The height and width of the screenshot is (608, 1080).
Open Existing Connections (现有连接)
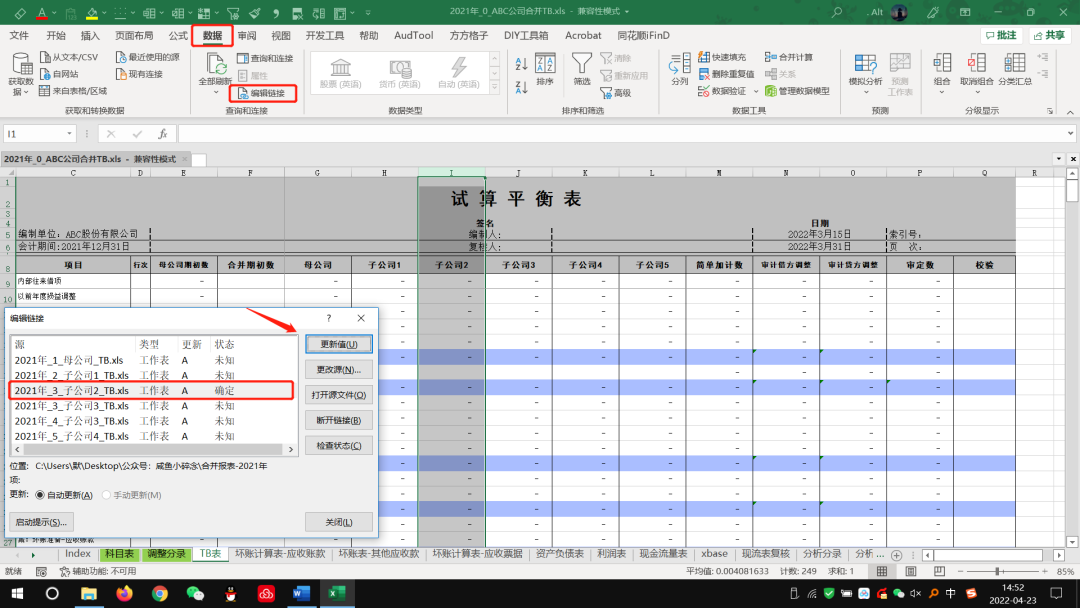click(x=139, y=74)
